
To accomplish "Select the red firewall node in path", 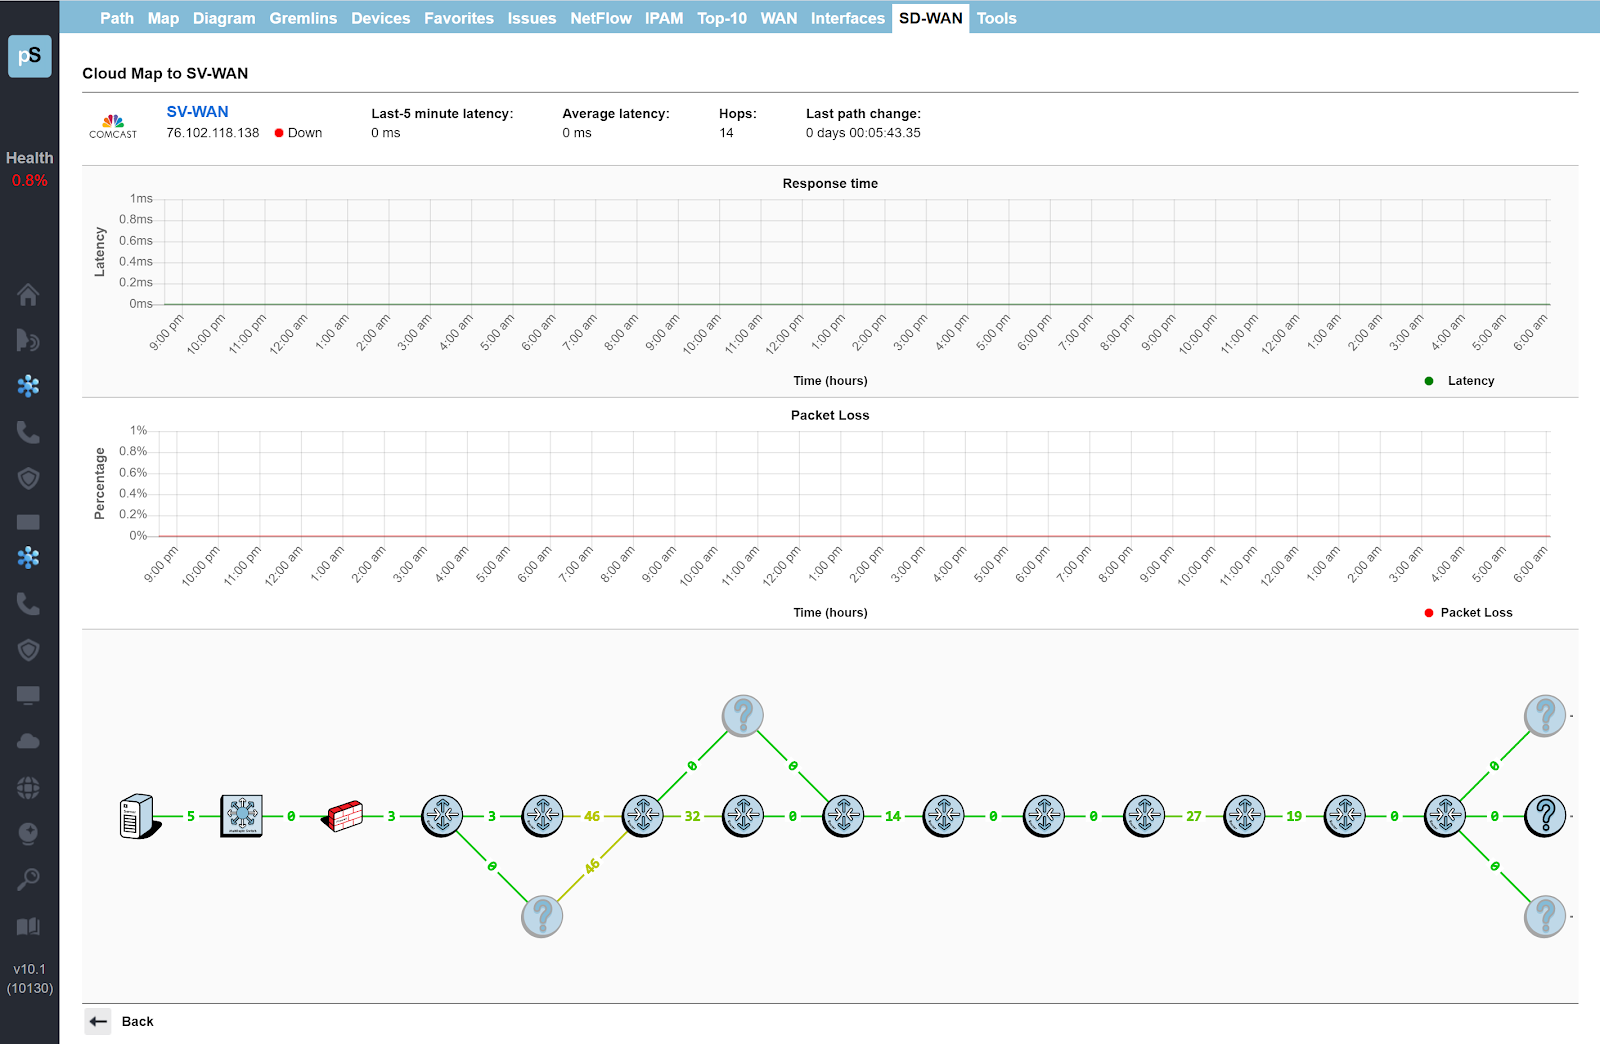I will click(342, 816).
